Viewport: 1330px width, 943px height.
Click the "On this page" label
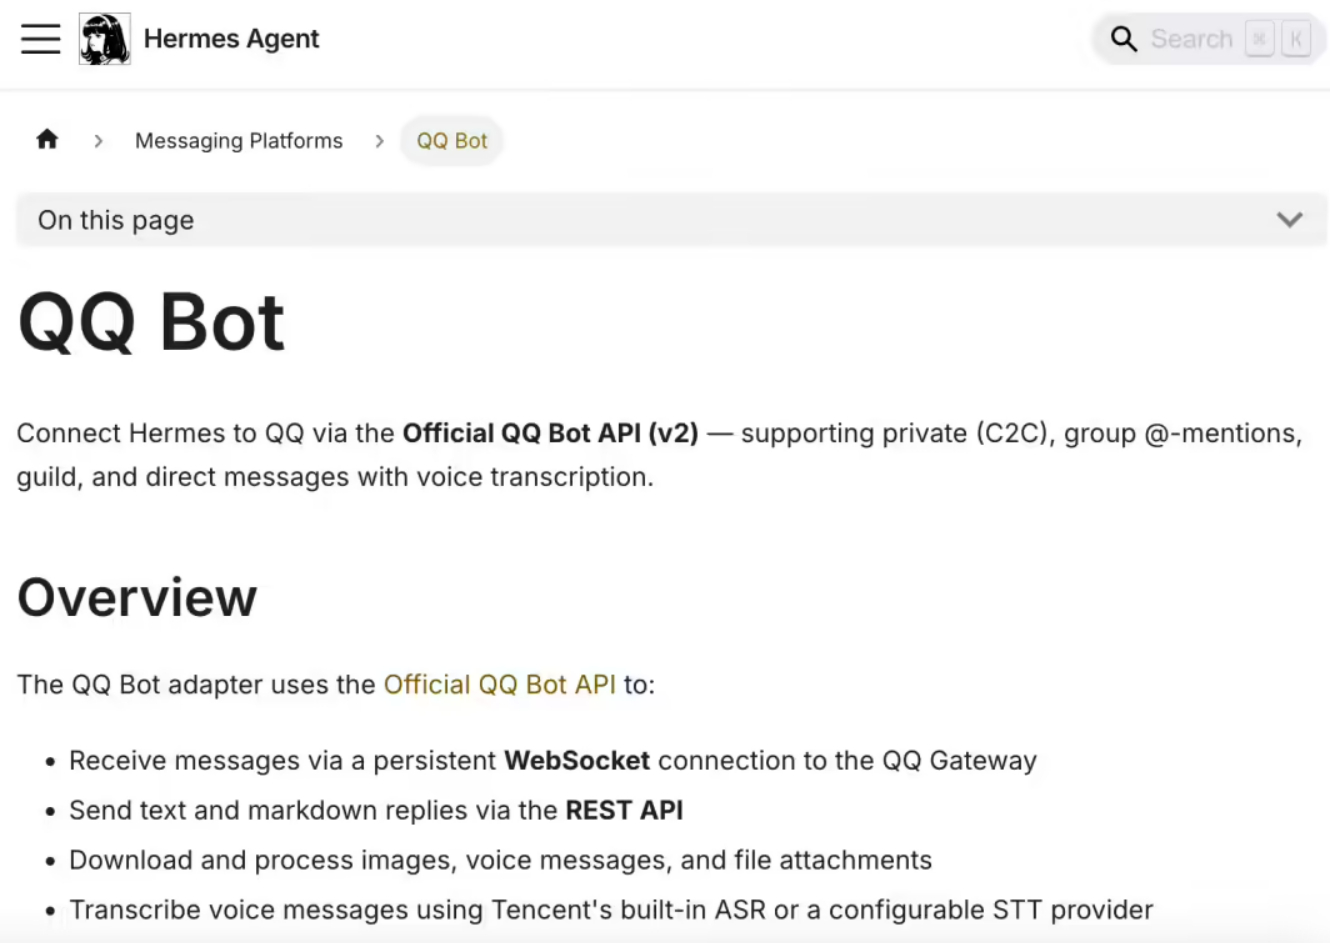116,220
